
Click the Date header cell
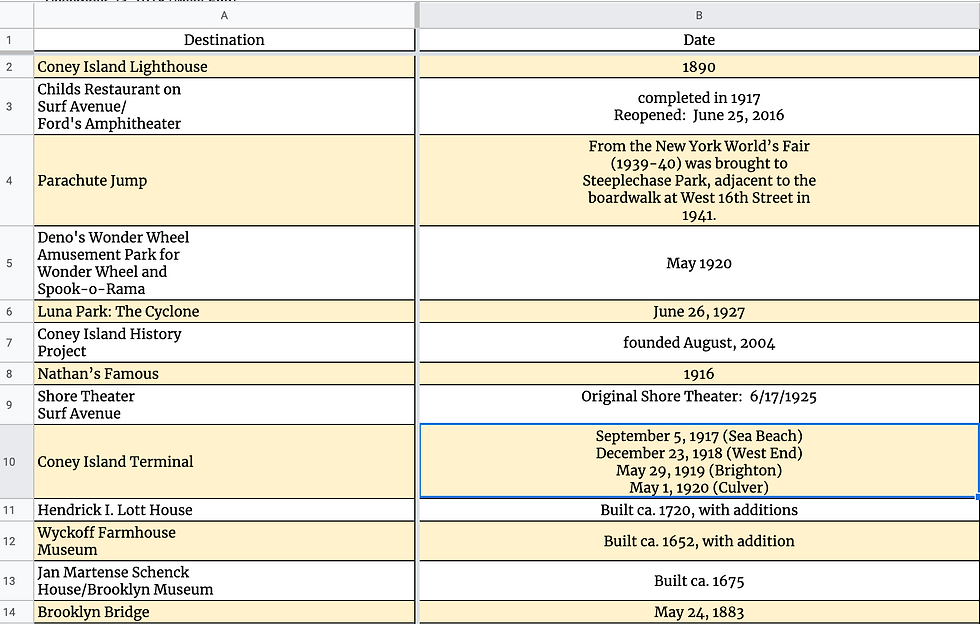pos(699,40)
